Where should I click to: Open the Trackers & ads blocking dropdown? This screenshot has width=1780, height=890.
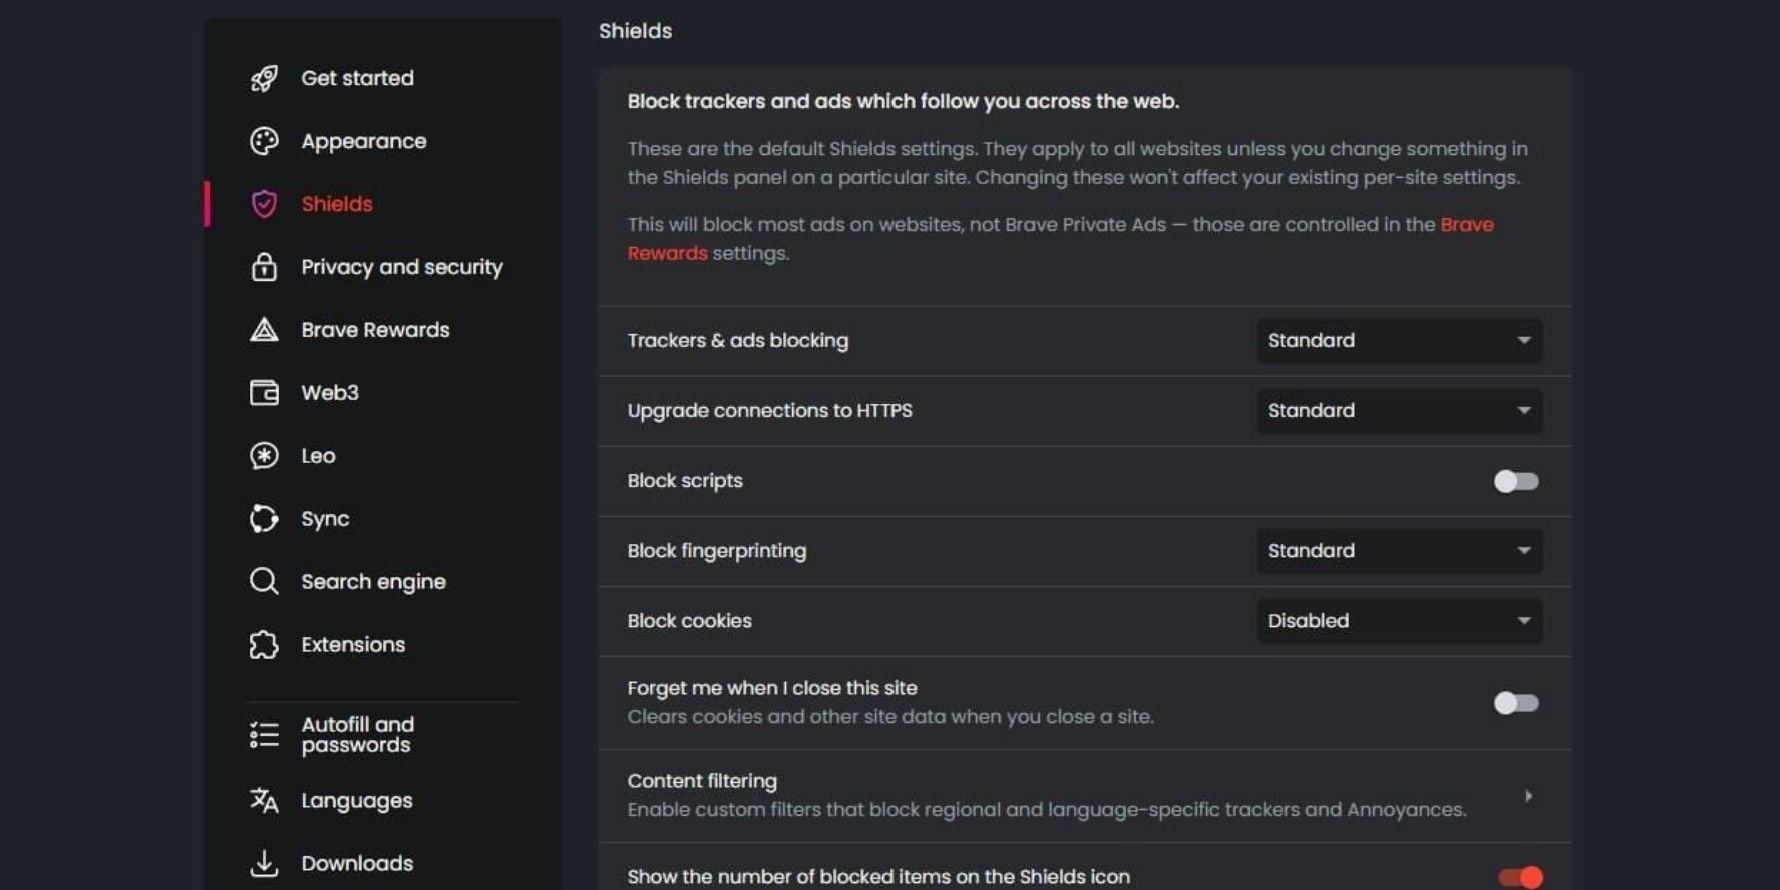pyautogui.click(x=1398, y=340)
